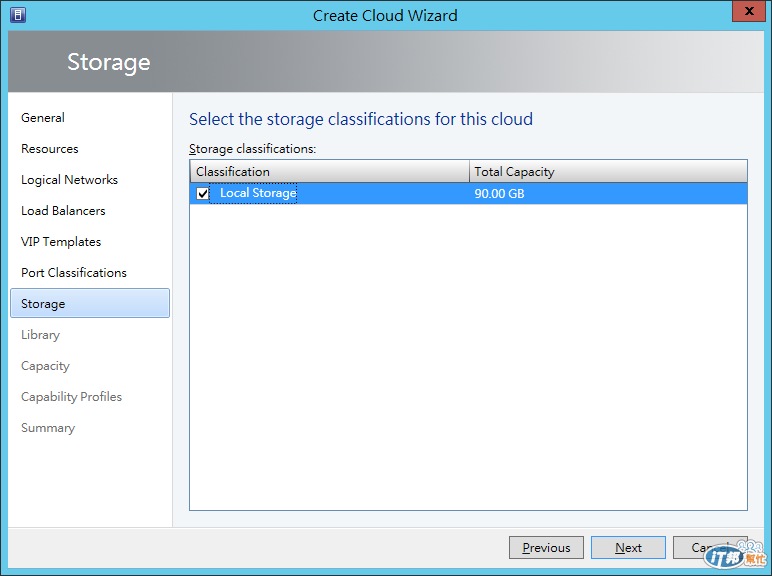The height and width of the screenshot is (576, 772).
Task: Open the General wizard step
Action: click(43, 118)
